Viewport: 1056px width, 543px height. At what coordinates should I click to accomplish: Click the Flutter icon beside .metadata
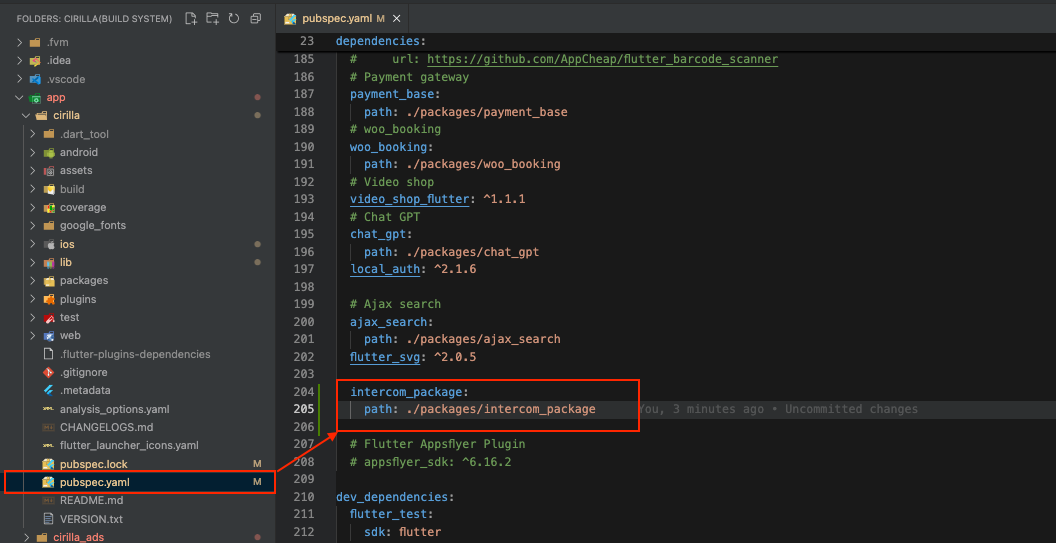point(48,390)
